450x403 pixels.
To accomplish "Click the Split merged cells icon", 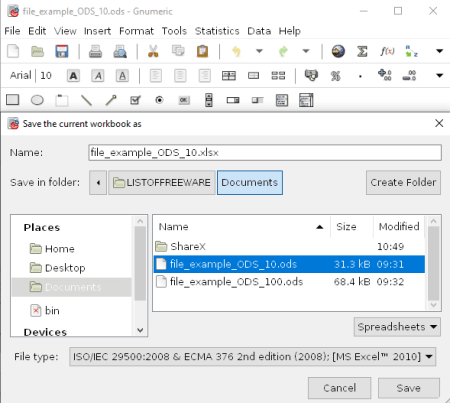I will click(278, 76).
